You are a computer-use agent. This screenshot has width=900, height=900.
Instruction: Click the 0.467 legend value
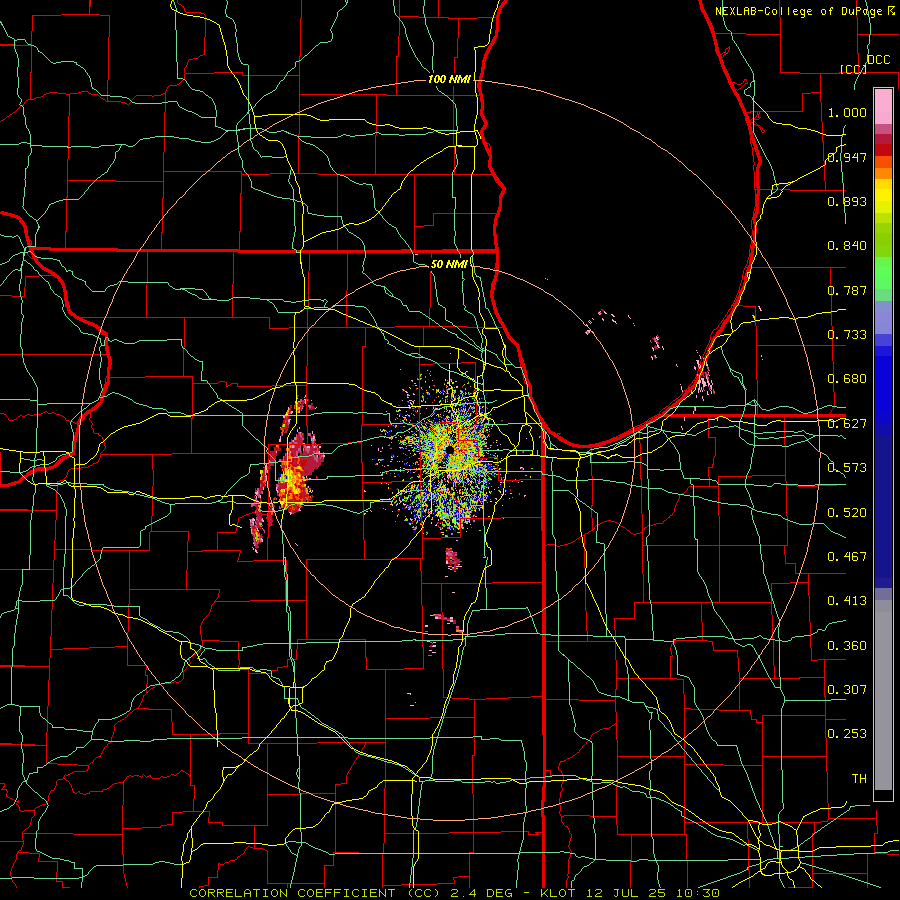point(847,556)
